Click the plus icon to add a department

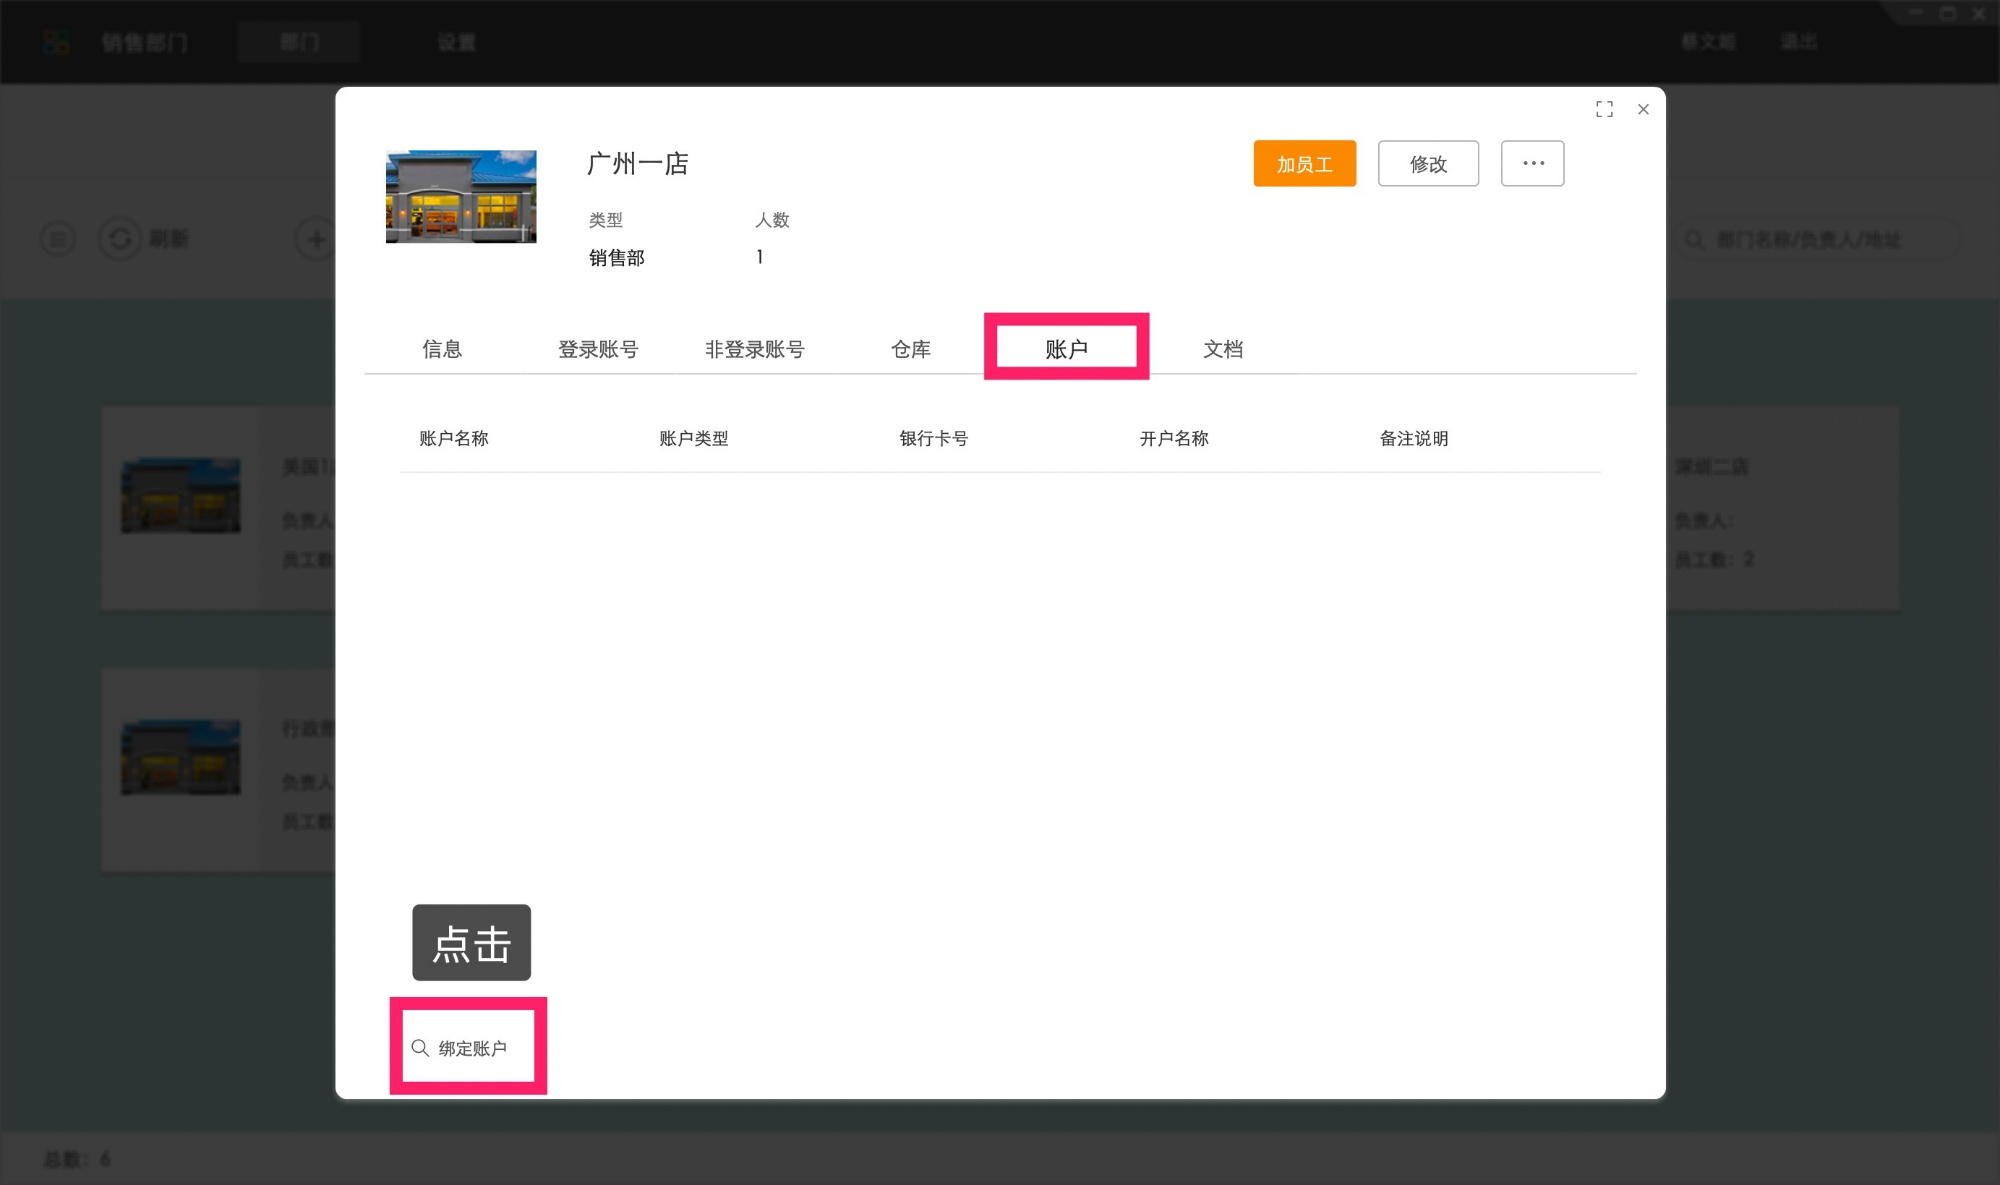315,239
